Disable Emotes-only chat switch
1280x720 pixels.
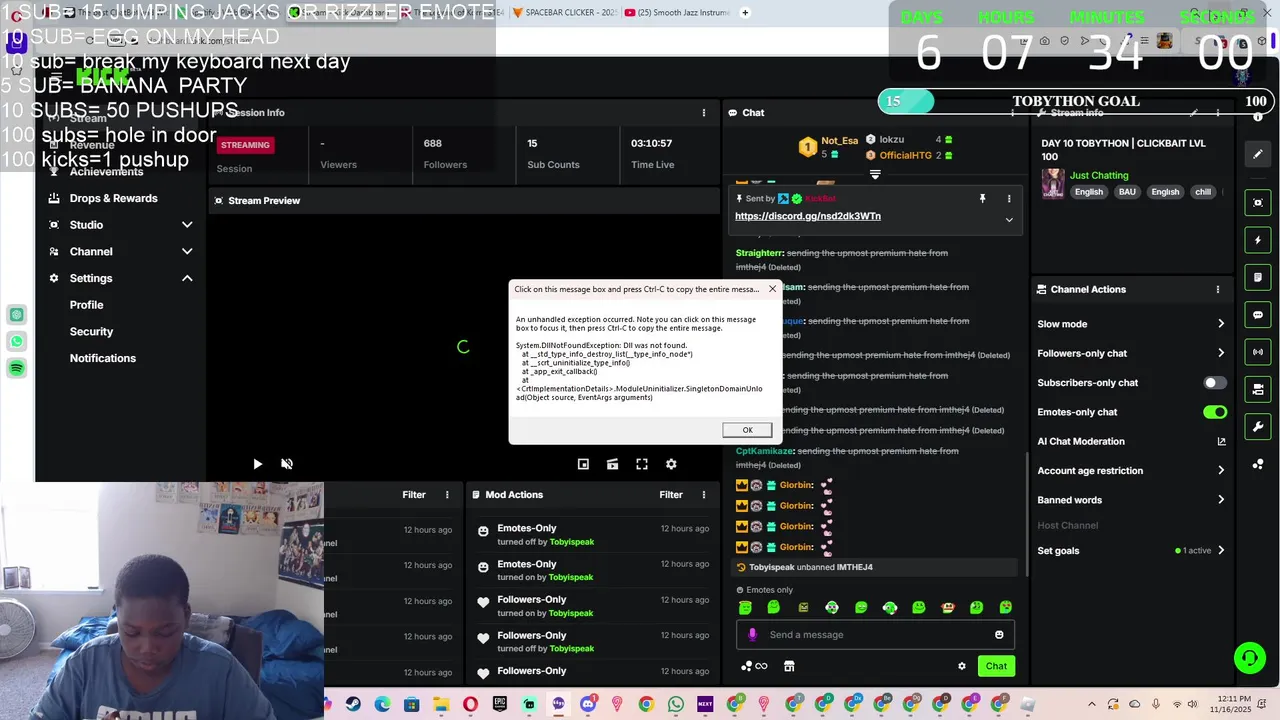coord(1215,412)
